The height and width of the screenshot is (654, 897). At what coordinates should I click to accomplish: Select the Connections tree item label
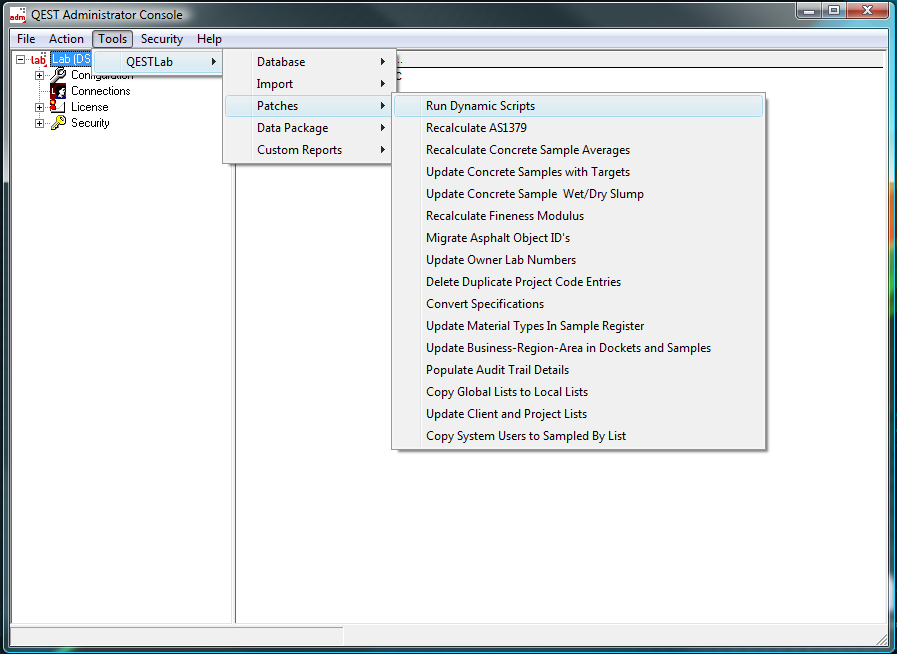click(100, 91)
